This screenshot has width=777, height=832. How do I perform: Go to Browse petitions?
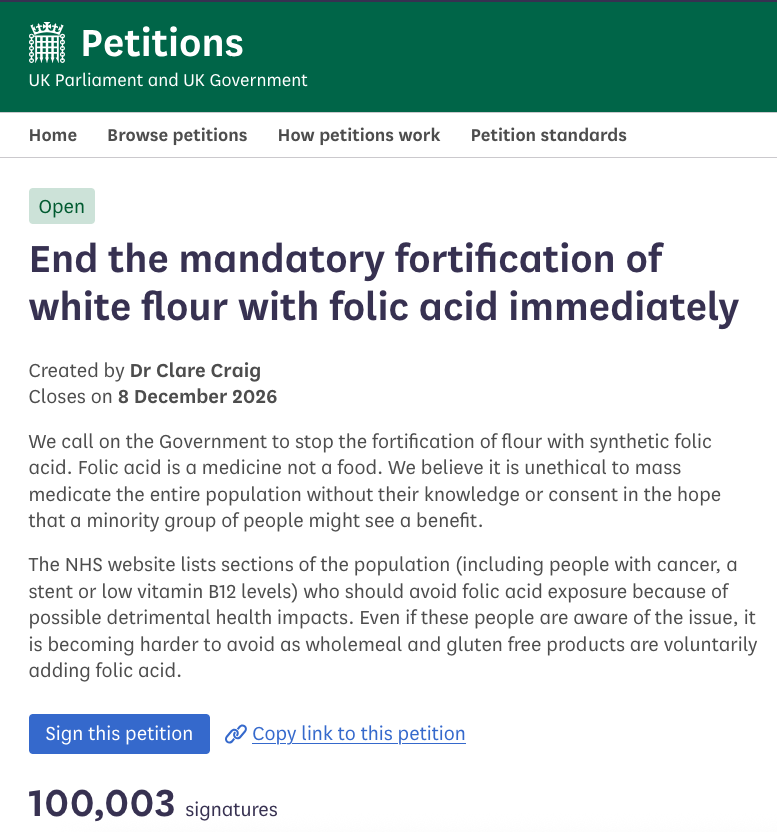click(177, 135)
